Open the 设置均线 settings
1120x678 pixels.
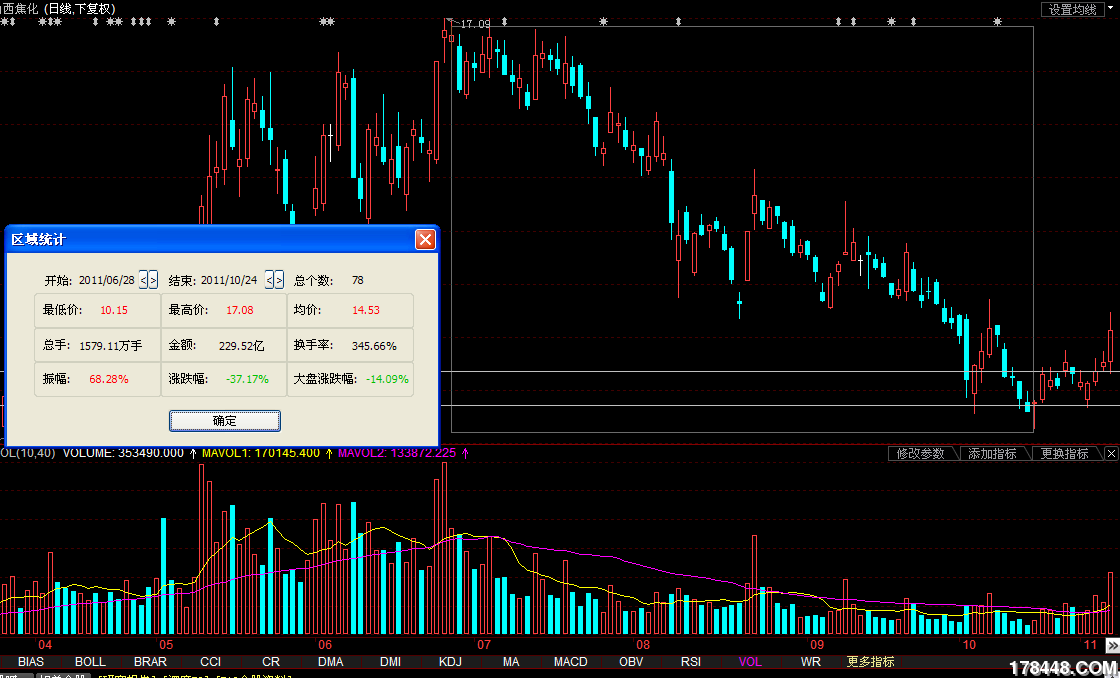tap(1072, 9)
